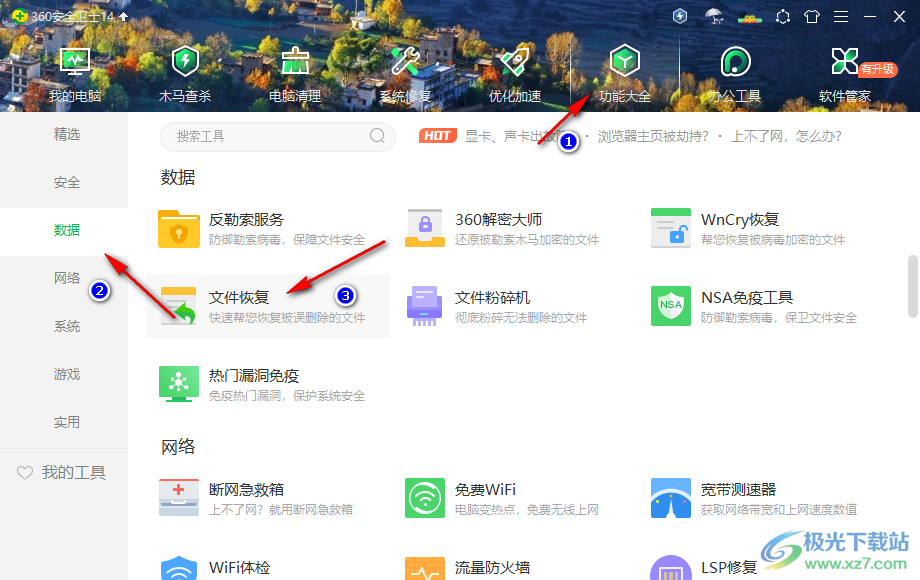Open 电脑清理 cleanup section
920x580 pixels.
[295, 75]
